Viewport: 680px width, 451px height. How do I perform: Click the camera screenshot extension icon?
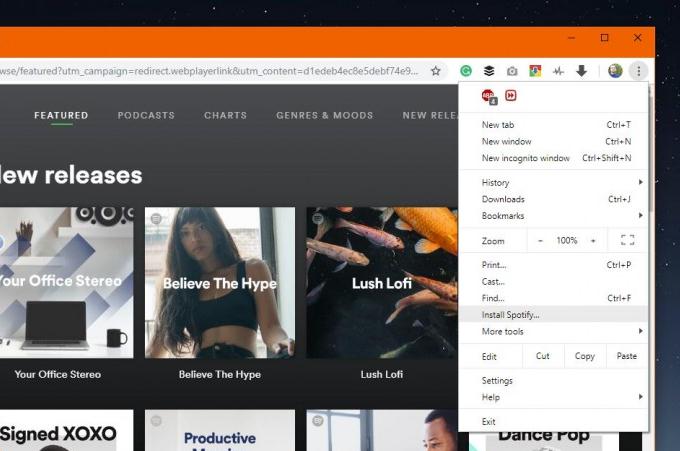click(512, 71)
